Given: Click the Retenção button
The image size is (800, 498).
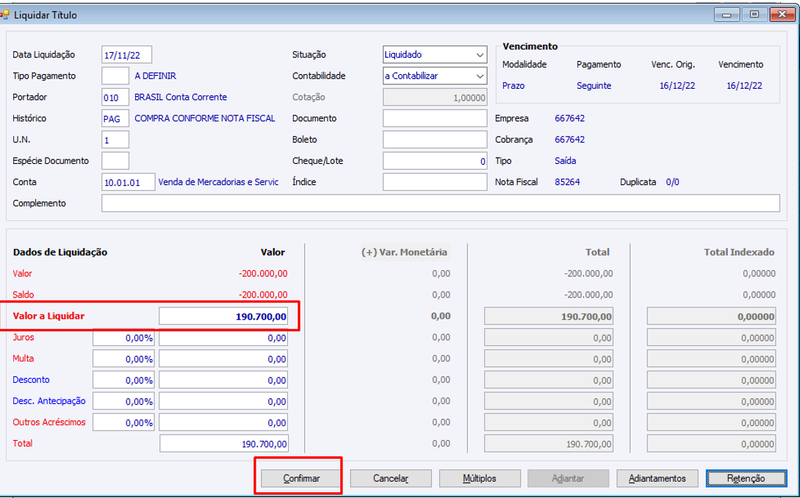Looking at the screenshot, I should click(x=746, y=479).
